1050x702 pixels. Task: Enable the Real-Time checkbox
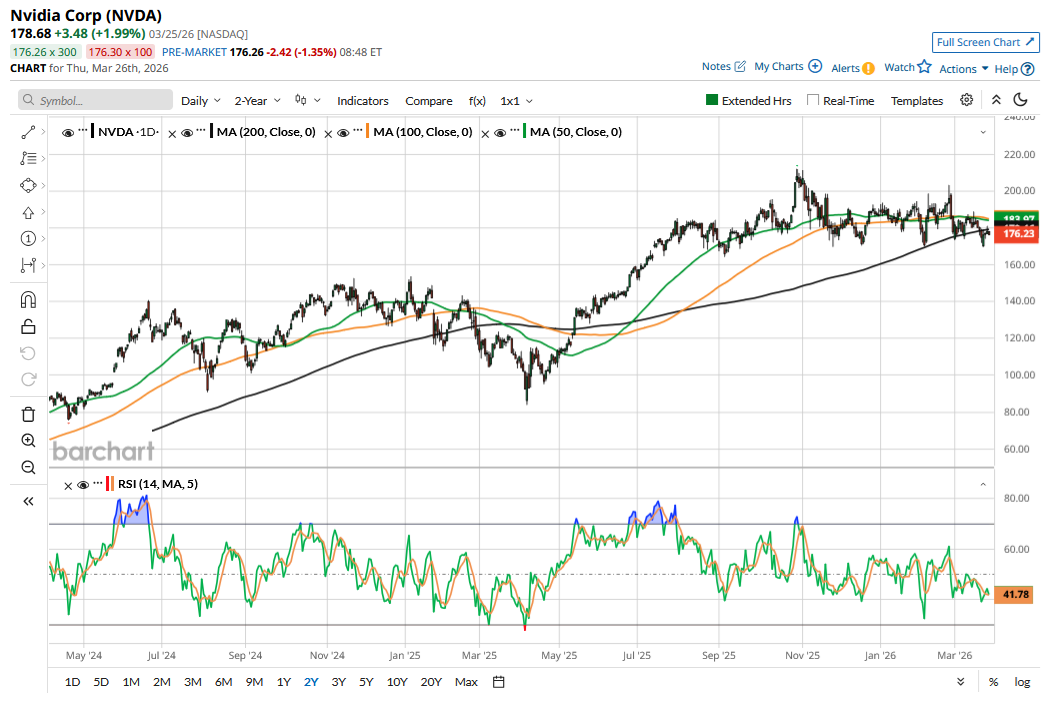pos(813,100)
